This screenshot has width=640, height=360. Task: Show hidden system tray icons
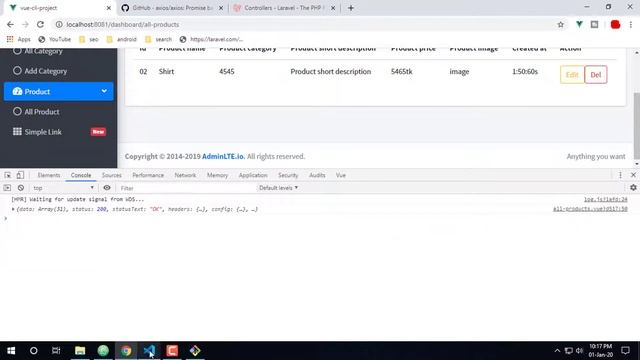pos(557,351)
